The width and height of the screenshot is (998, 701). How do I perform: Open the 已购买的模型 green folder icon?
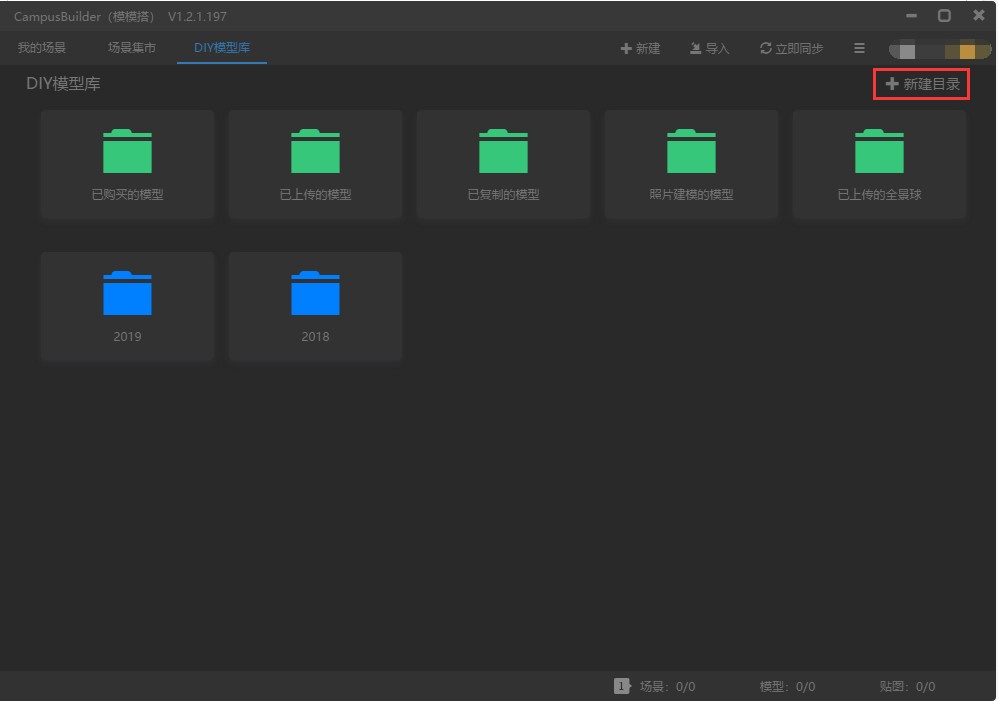pos(127,151)
